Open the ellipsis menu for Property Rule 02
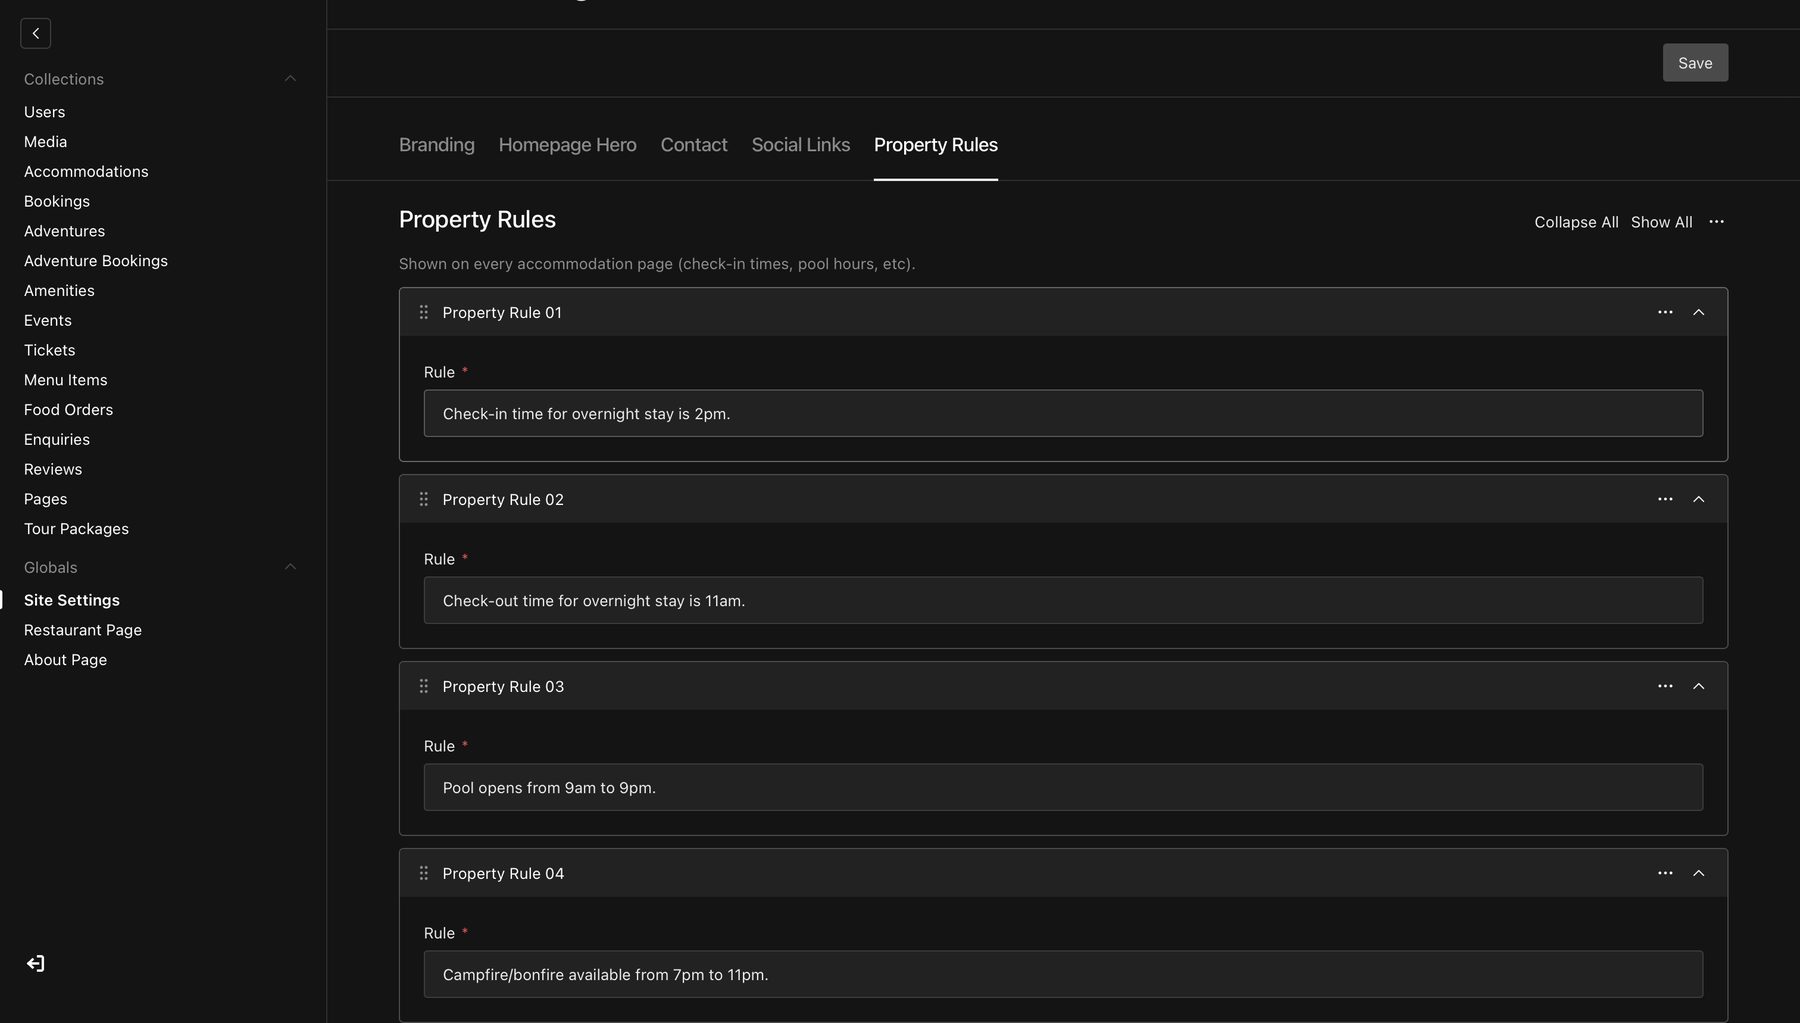This screenshot has width=1800, height=1023. pos(1665,499)
